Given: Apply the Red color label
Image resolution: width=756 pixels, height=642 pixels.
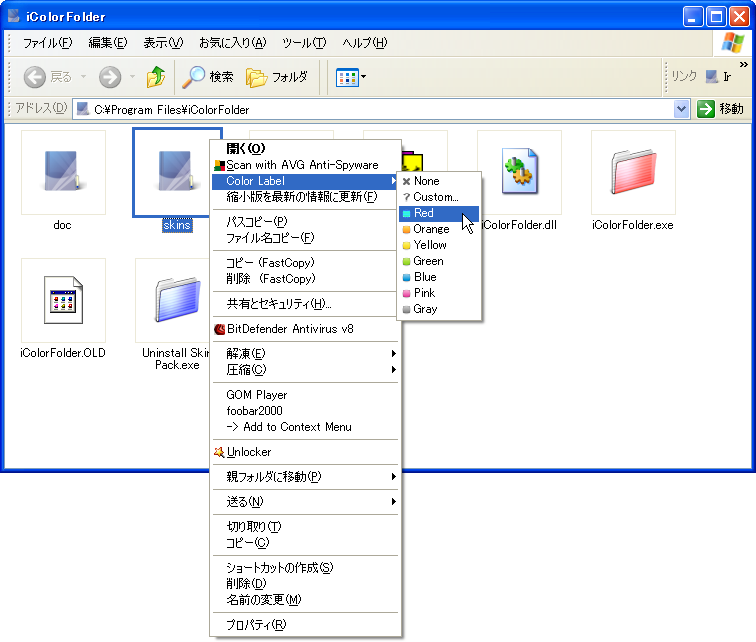Looking at the screenshot, I should (439, 213).
